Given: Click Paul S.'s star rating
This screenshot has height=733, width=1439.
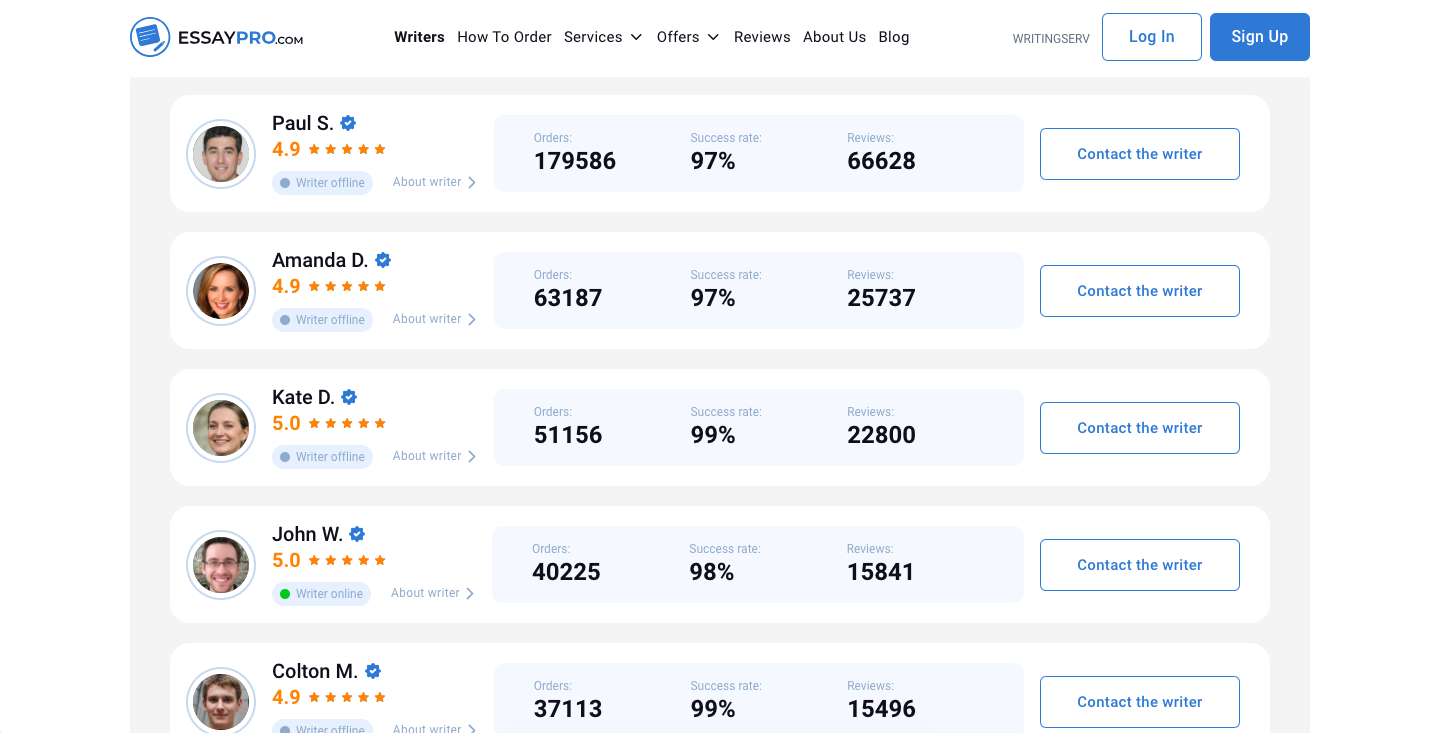Looking at the screenshot, I should click(346, 149).
